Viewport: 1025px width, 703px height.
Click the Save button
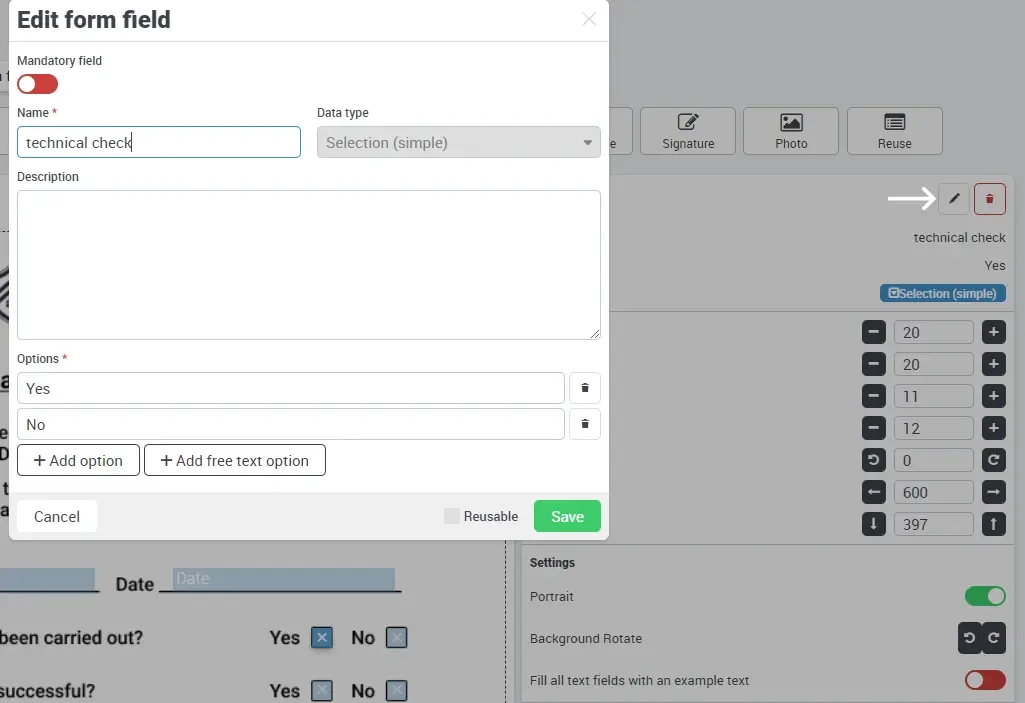567,516
